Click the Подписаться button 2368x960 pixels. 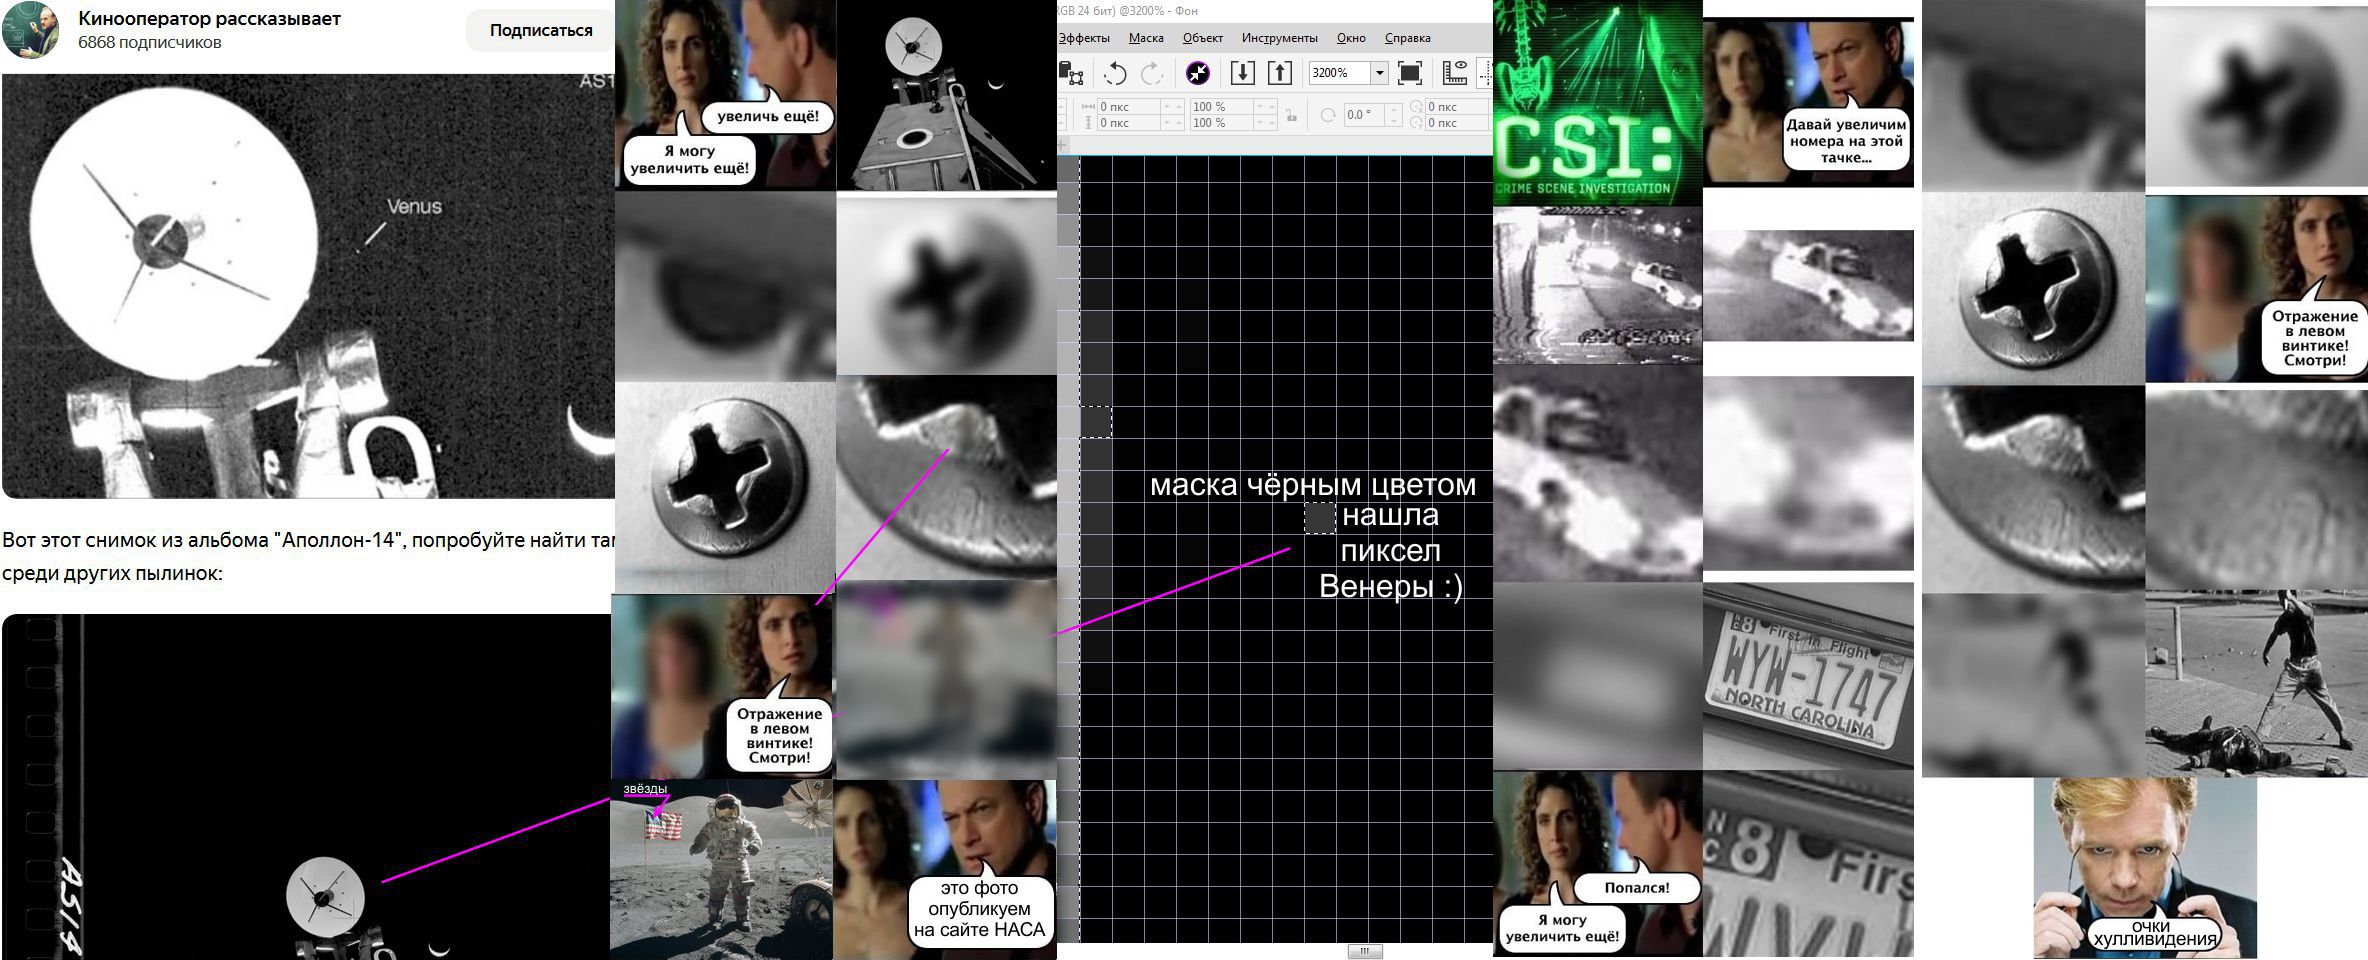point(541,30)
